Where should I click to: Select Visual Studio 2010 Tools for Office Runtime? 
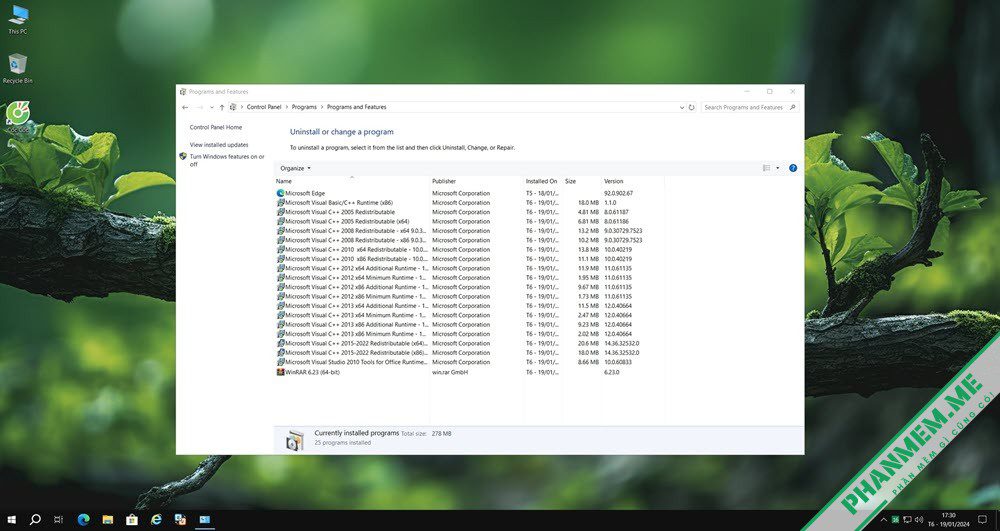click(x=469, y=362)
